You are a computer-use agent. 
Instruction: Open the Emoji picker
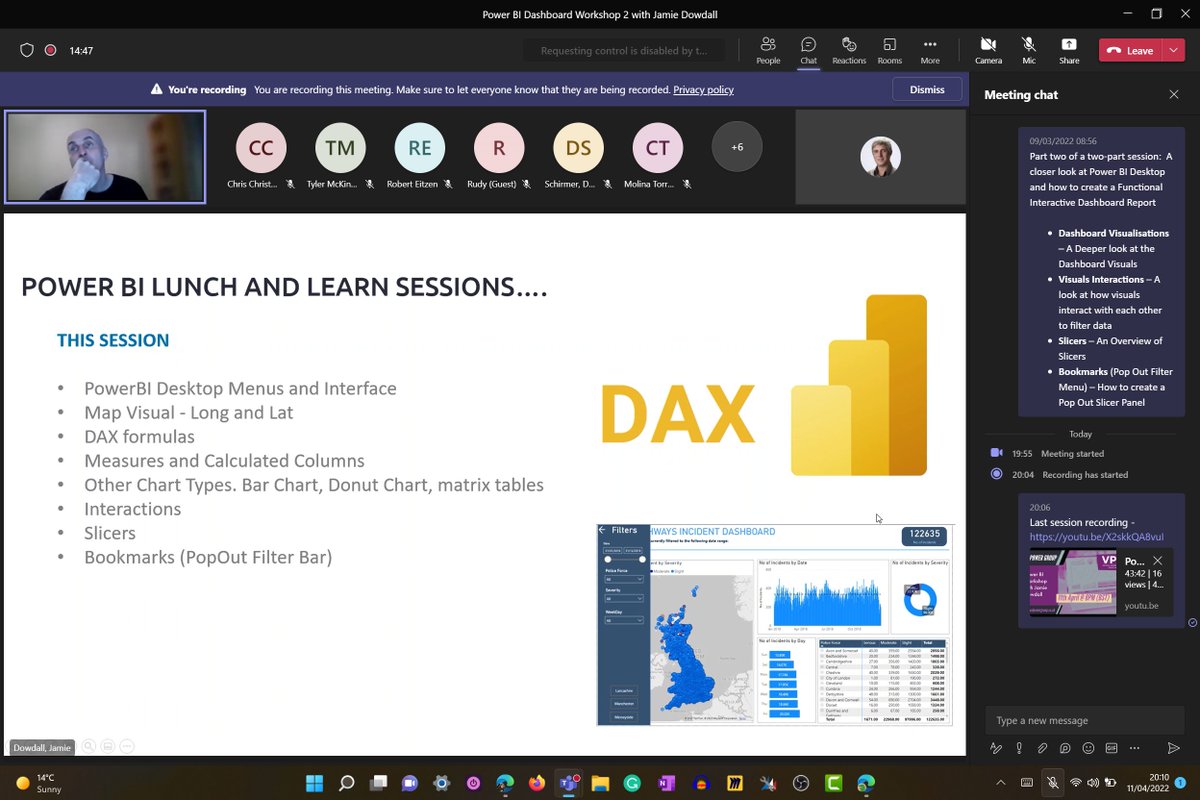point(1088,748)
